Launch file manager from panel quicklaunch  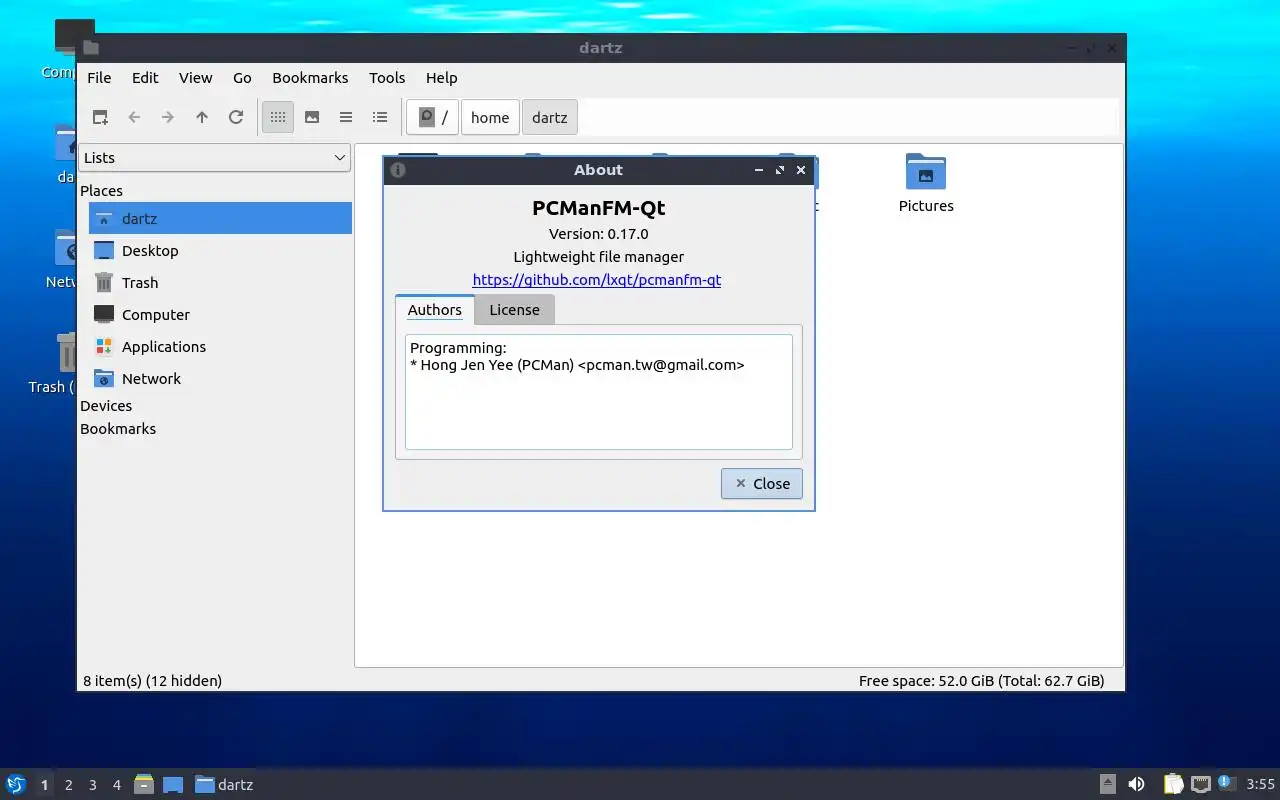[x=144, y=785]
